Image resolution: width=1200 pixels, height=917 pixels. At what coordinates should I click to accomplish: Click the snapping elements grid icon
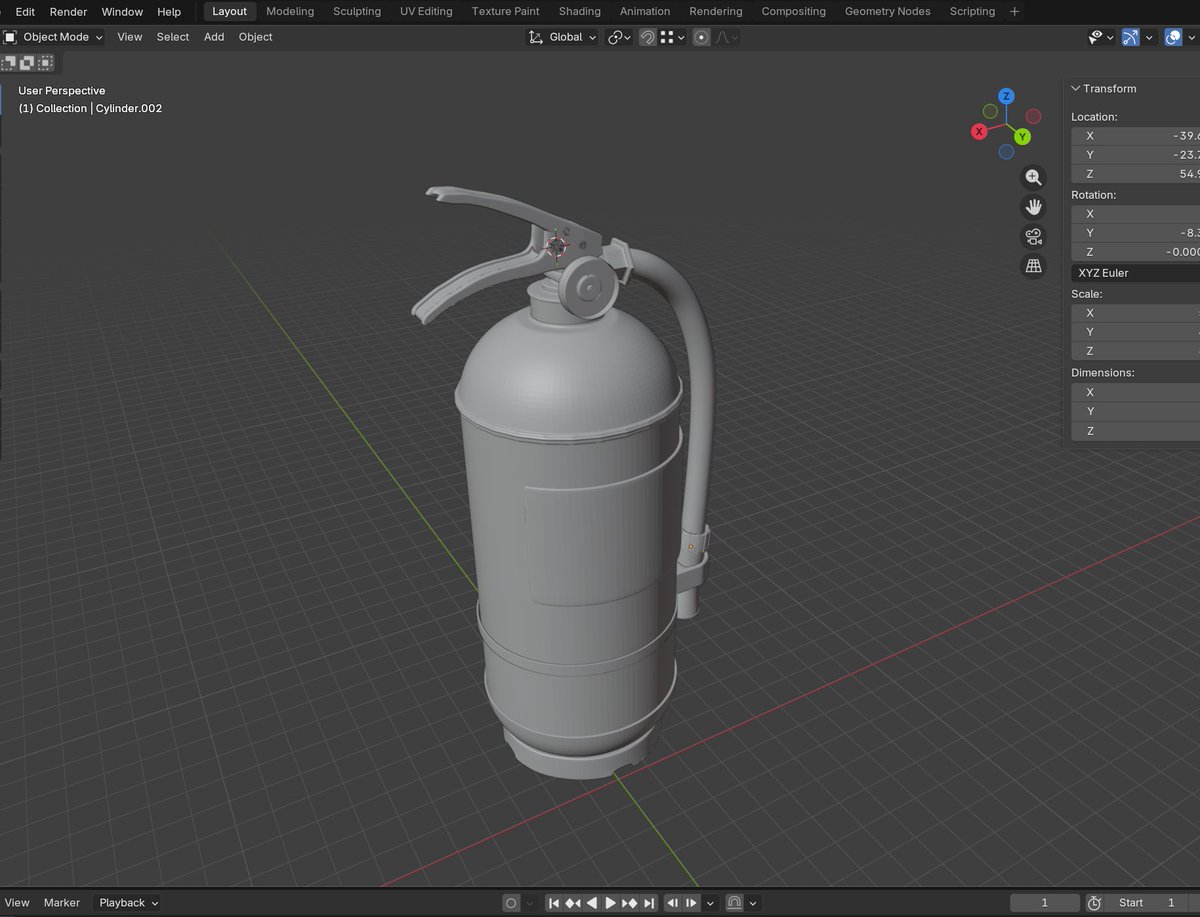click(670, 37)
